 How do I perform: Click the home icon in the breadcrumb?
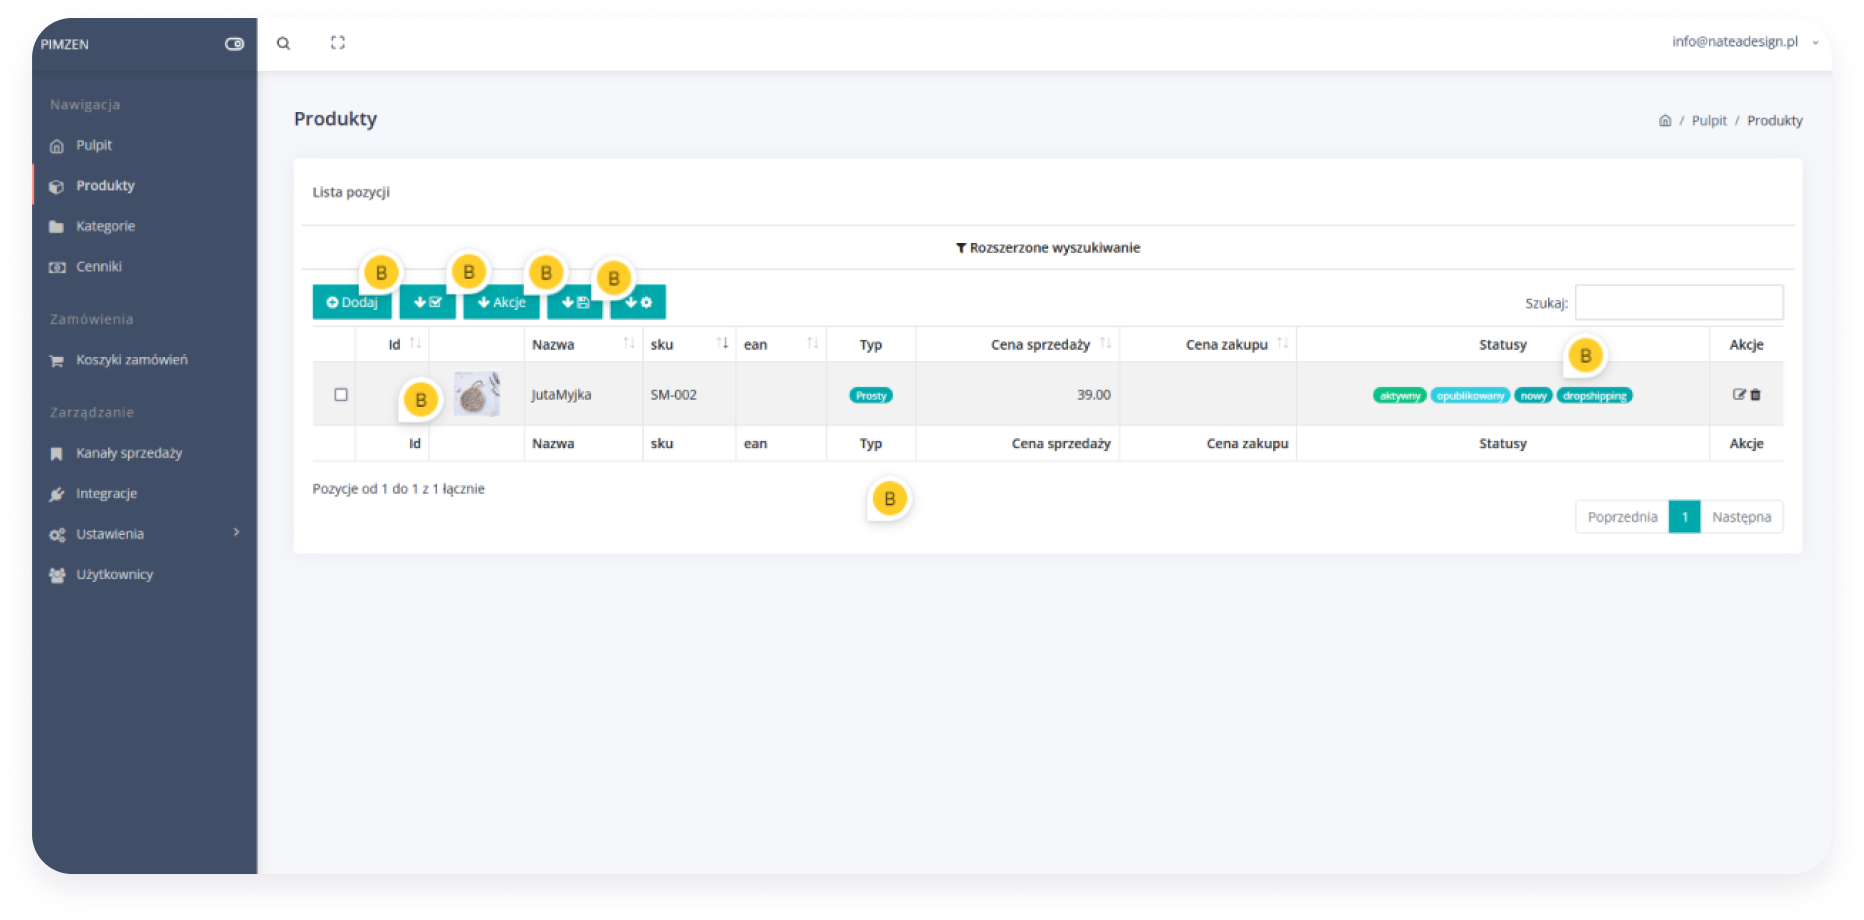pos(1665,121)
